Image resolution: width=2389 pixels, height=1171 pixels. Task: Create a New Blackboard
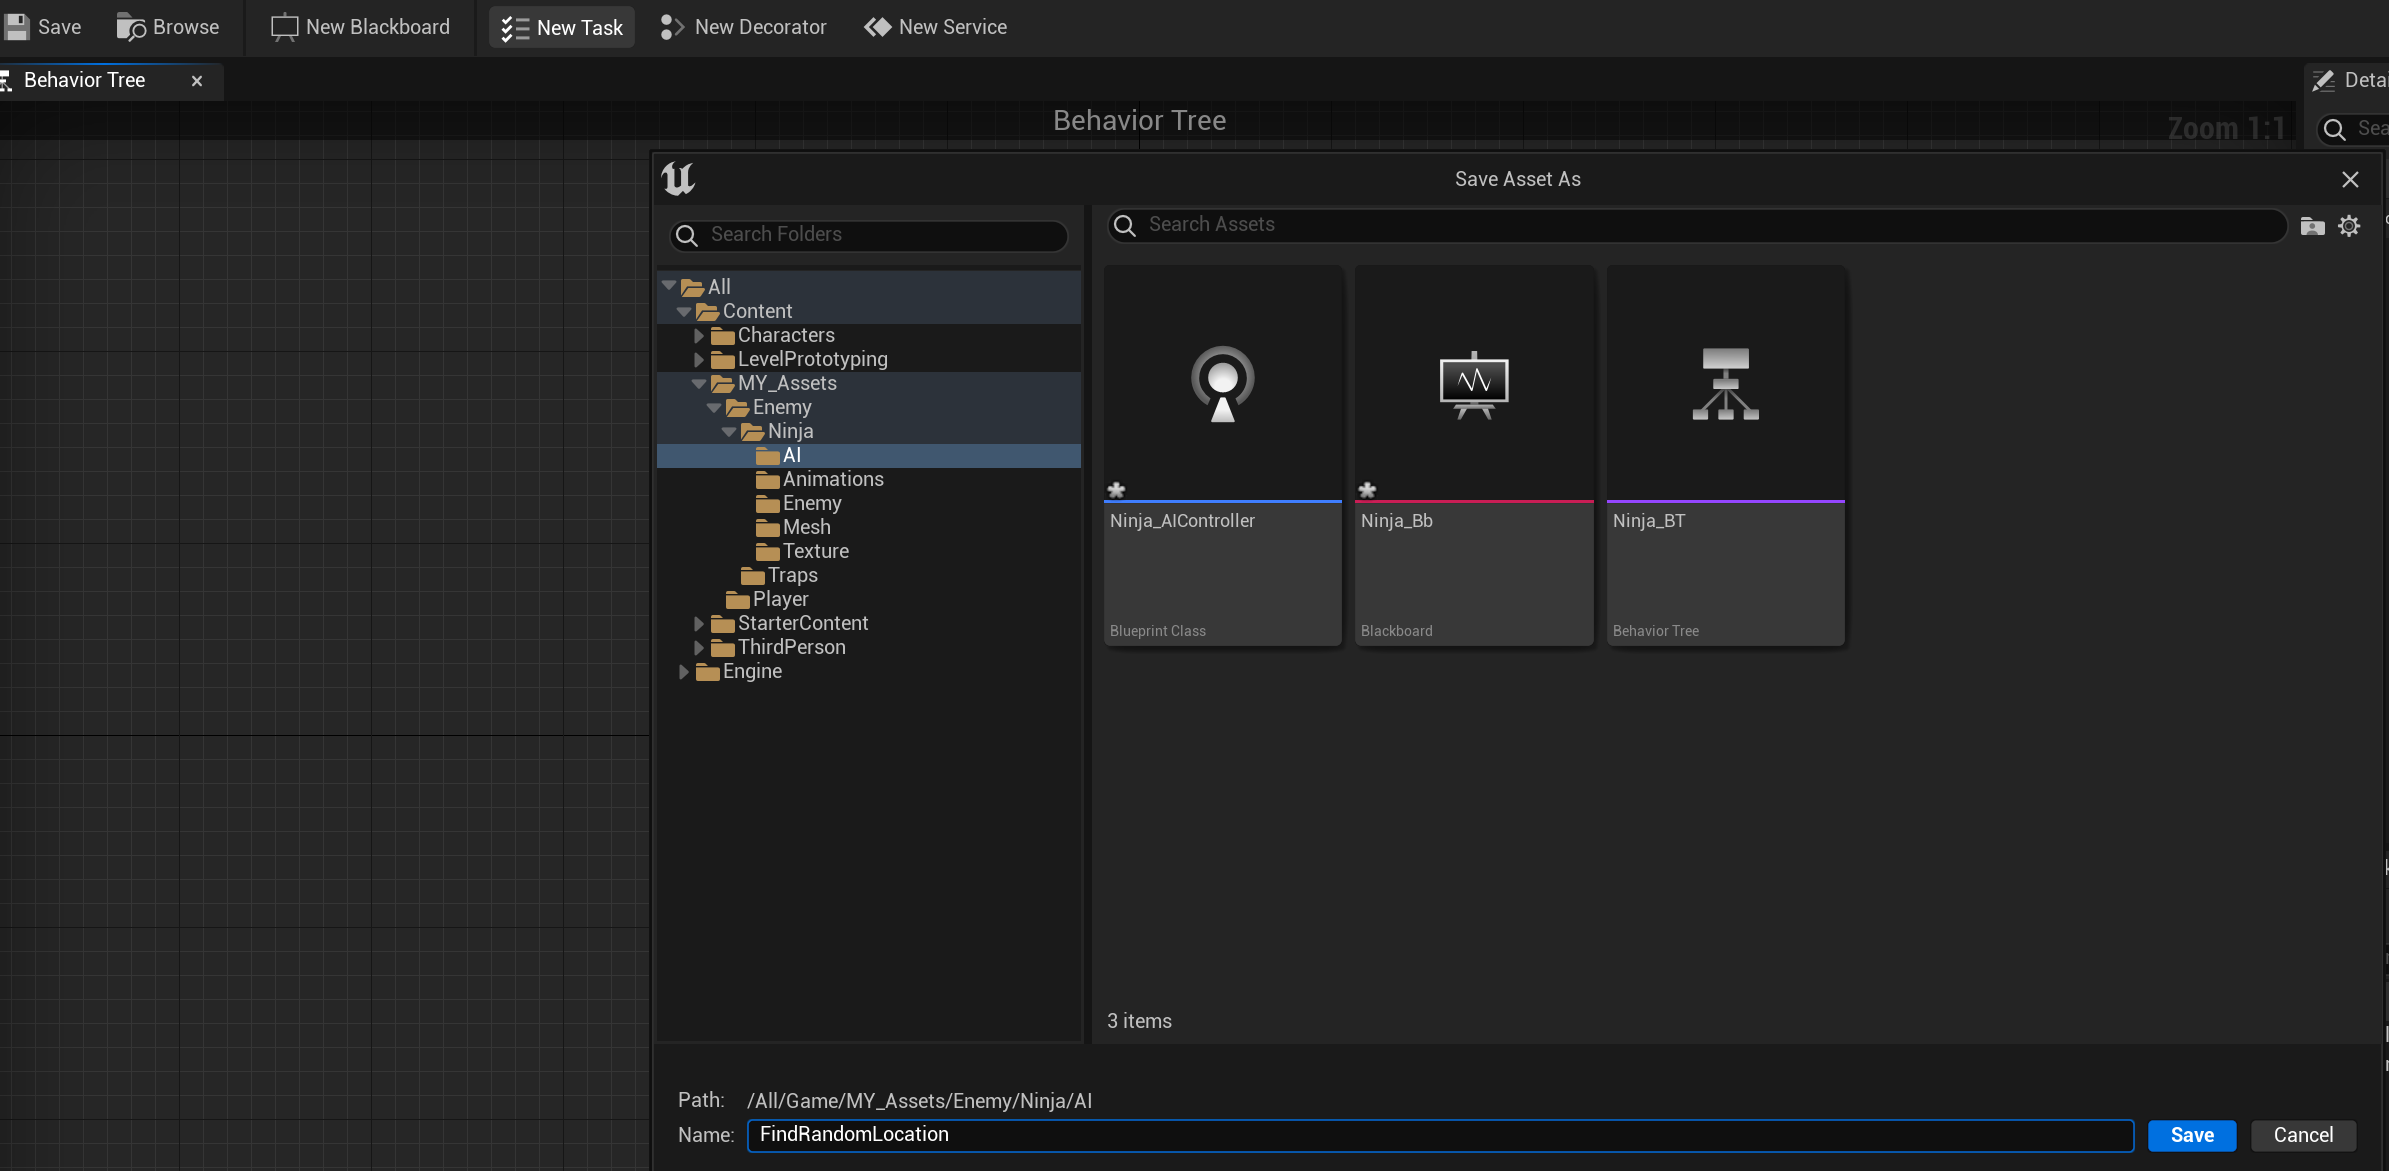(x=360, y=27)
